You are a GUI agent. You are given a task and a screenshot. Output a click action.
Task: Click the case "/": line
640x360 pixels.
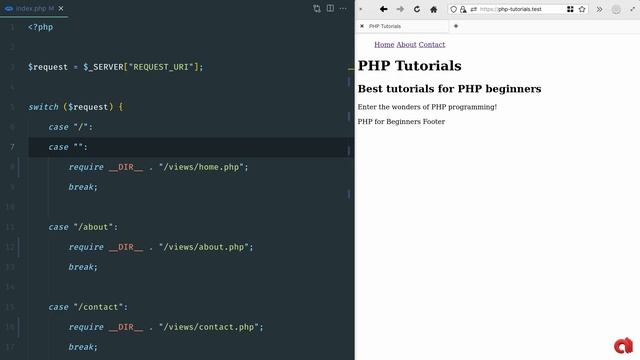(71, 127)
